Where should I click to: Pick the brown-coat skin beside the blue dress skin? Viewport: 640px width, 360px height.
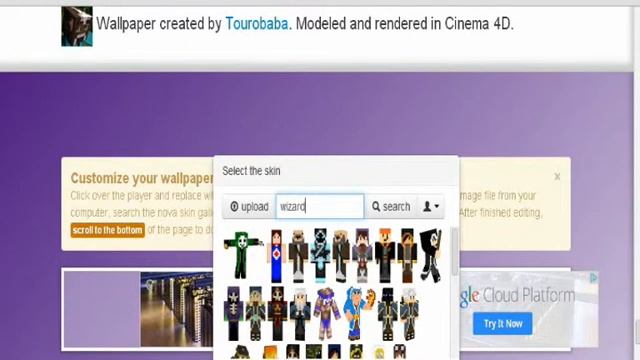[x=298, y=256]
